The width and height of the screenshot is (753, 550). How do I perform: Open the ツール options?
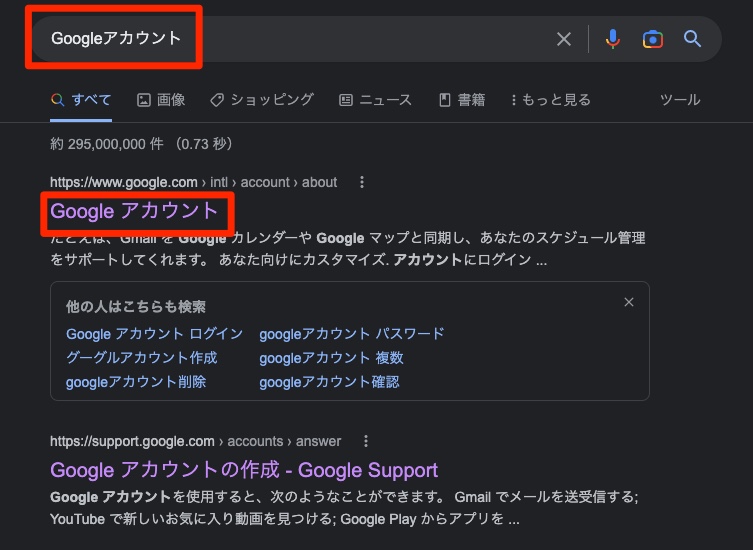coord(680,100)
